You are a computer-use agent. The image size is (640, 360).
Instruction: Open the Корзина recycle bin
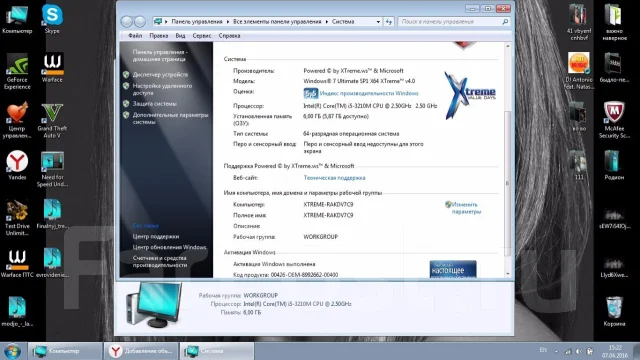(614, 311)
